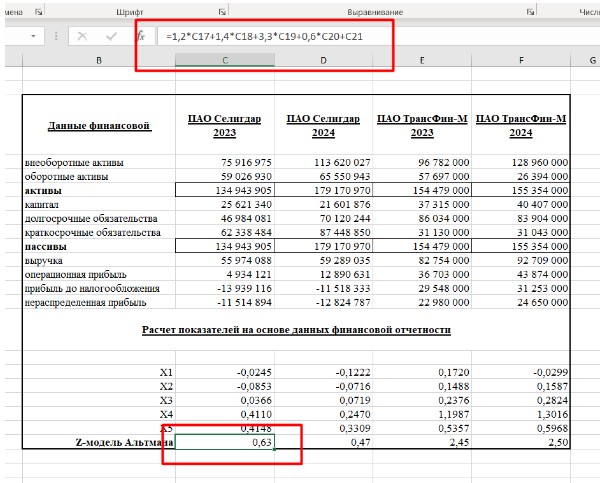Click the активы value 134 943 905
This screenshot has width=600, height=483.
coord(225,189)
